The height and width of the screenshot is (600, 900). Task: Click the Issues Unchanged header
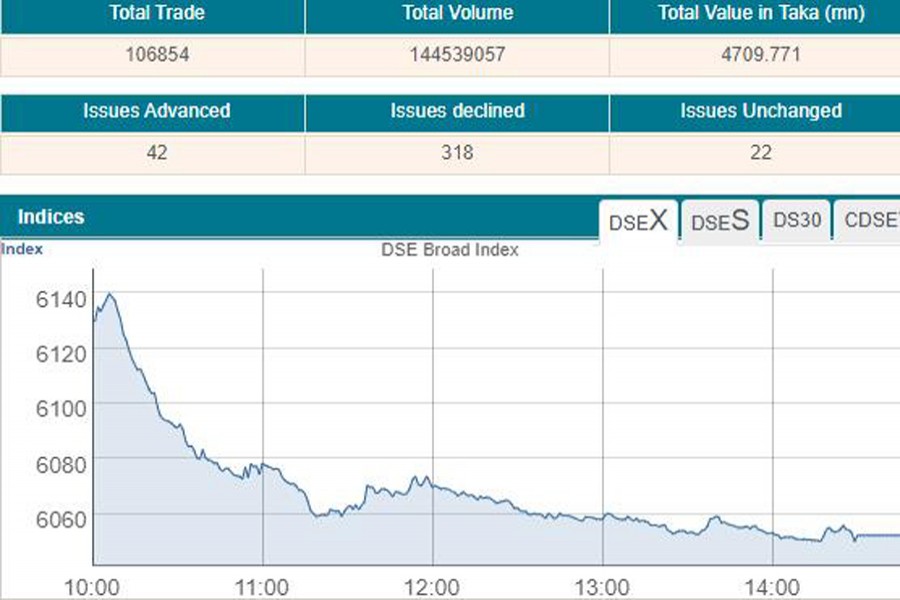click(x=762, y=111)
